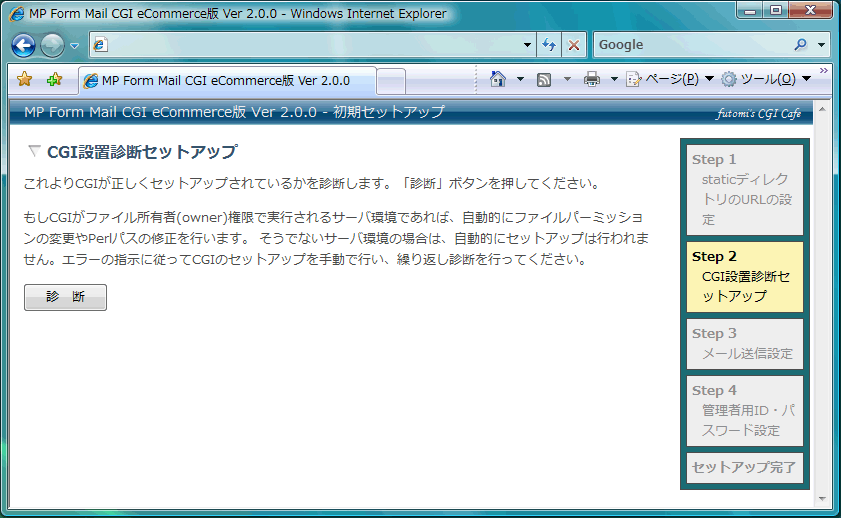Image resolution: width=841 pixels, height=518 pixels.
Task: Expand the address bar history dropdown
Action: [528, 45]
